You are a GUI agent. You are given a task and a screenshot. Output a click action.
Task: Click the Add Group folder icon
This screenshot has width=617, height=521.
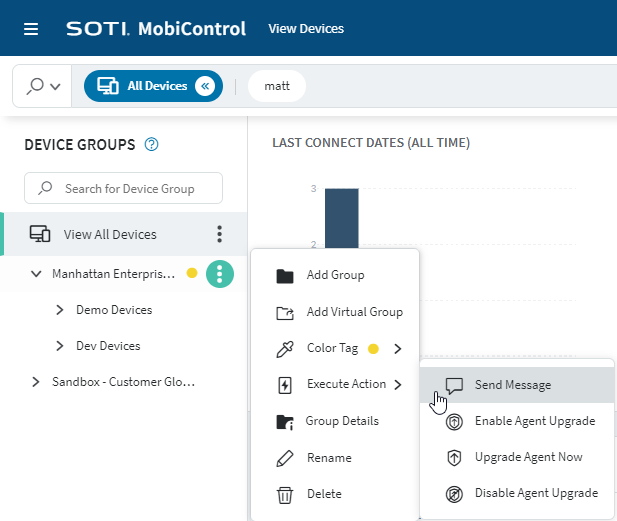pos(285,276)
